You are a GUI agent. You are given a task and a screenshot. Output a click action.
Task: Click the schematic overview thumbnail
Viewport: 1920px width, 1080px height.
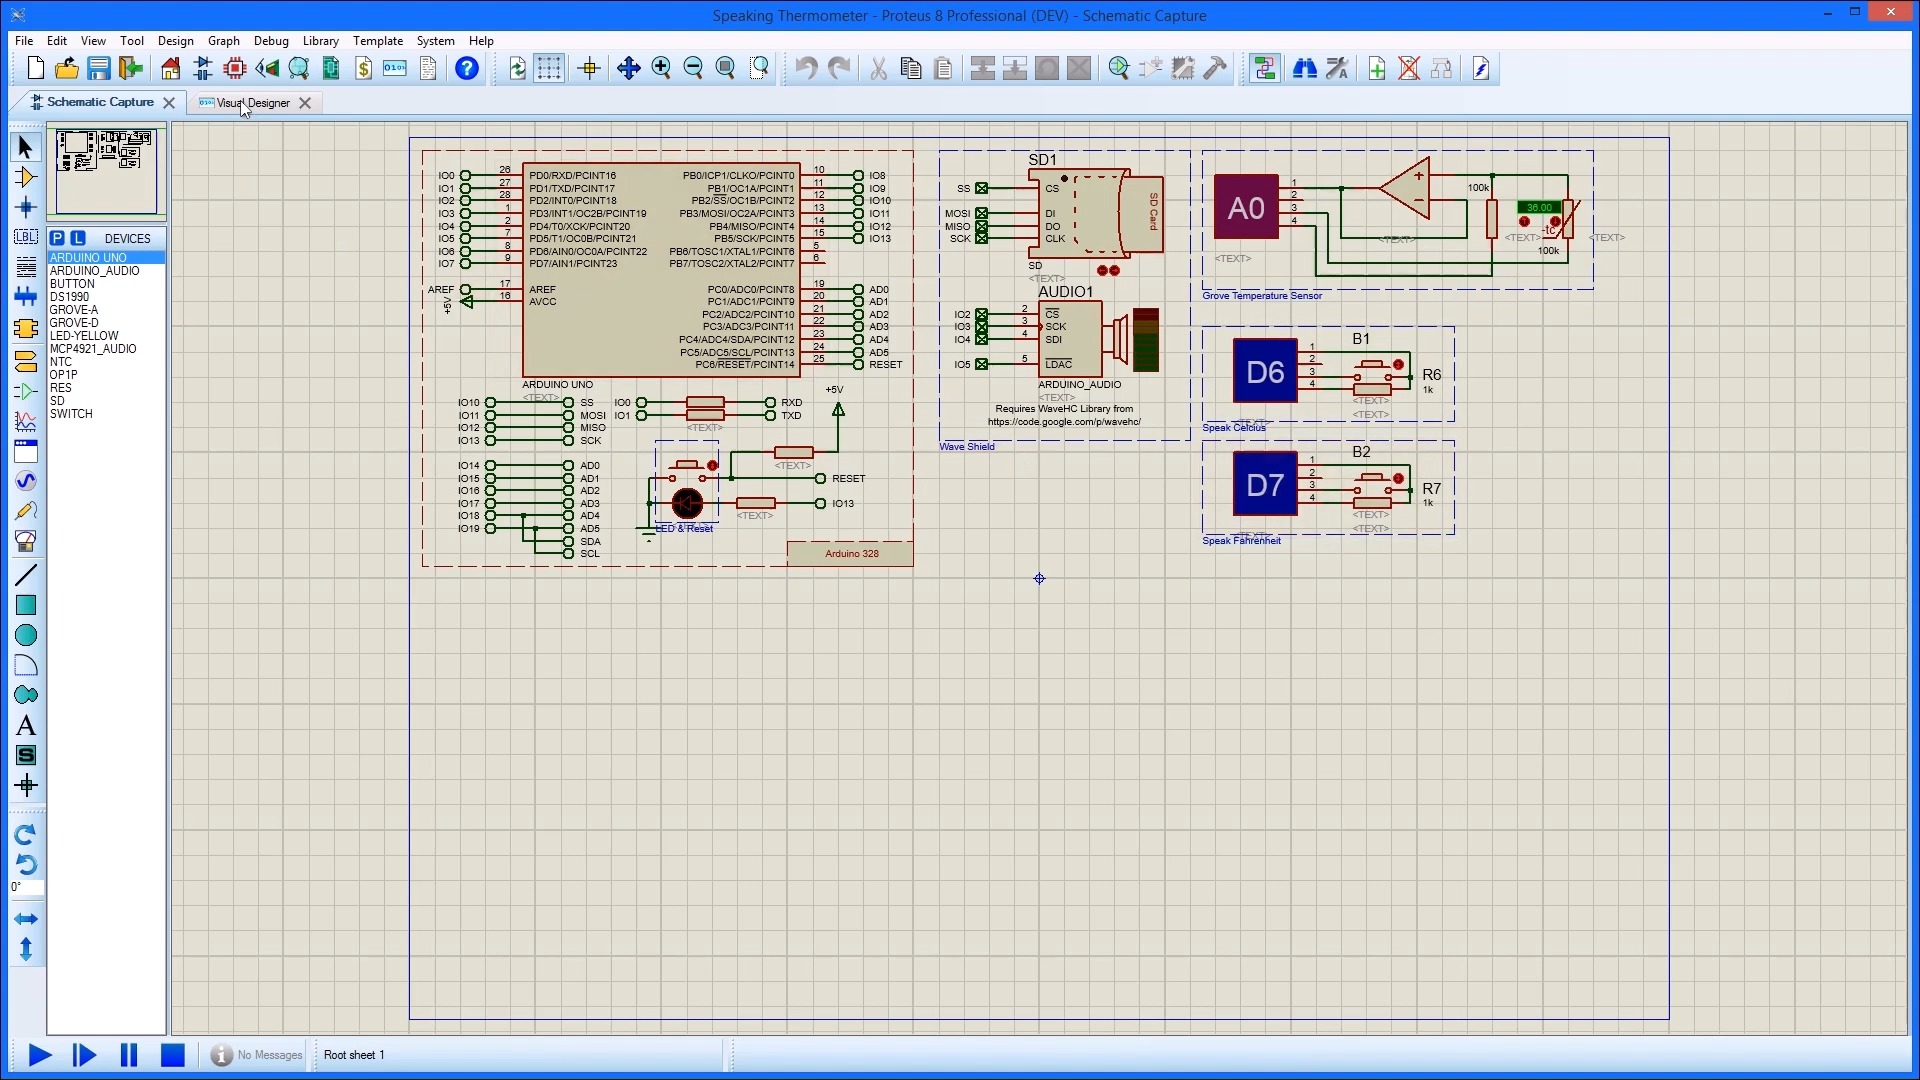(x=106, y=171)
